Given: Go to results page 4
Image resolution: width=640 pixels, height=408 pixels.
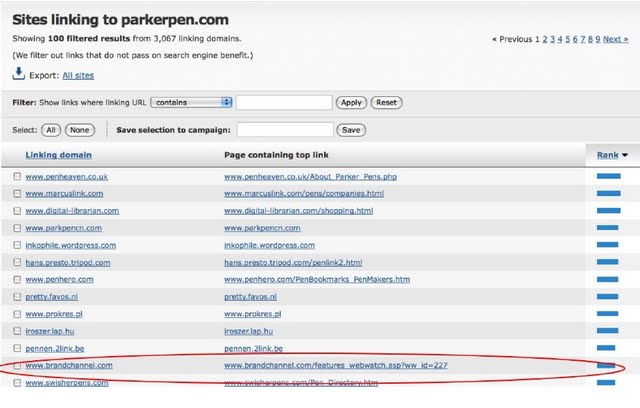Looking at the screenshot, I should [x=560, y=39].
